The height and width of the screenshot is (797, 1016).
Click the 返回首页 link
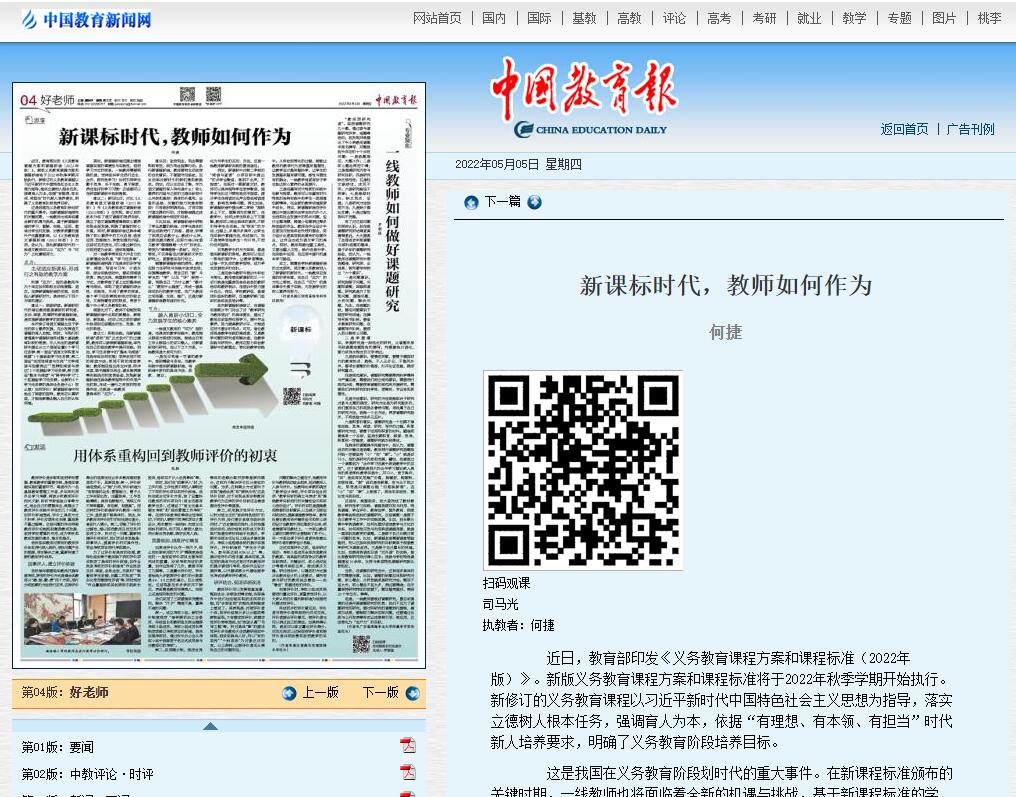[x=905, y=129]
